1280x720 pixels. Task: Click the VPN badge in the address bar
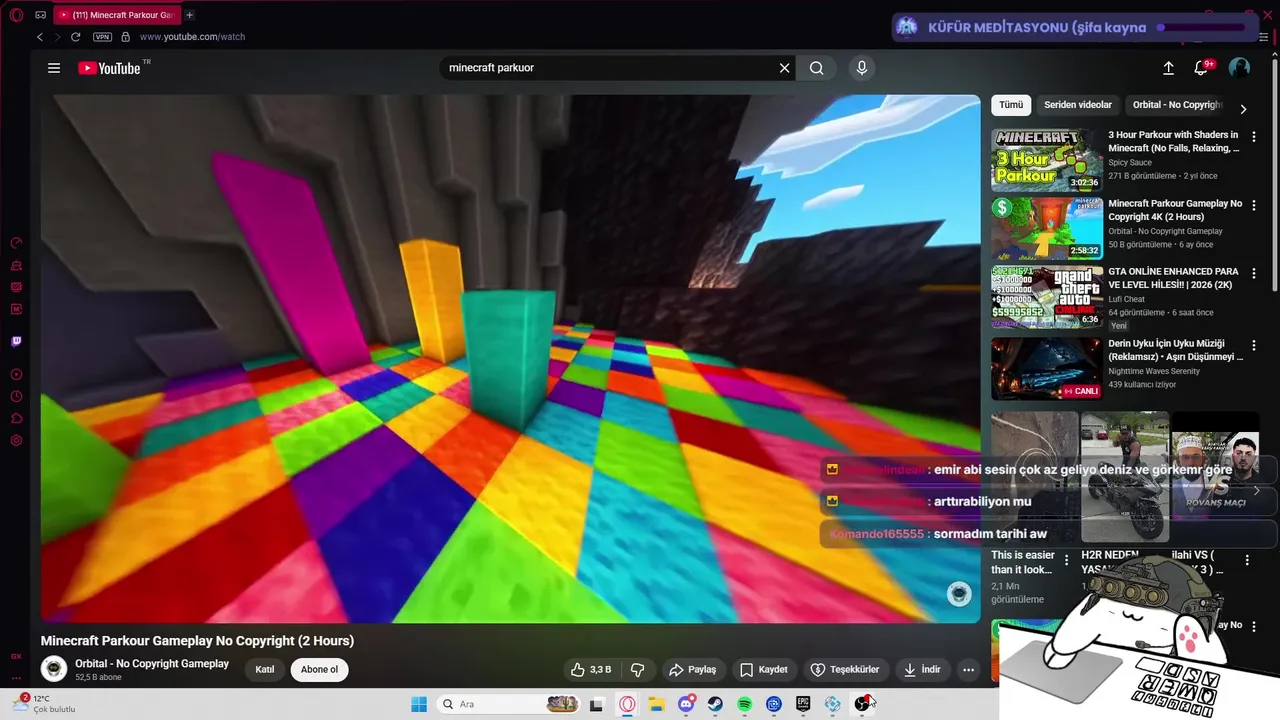[x=102, y=37]
